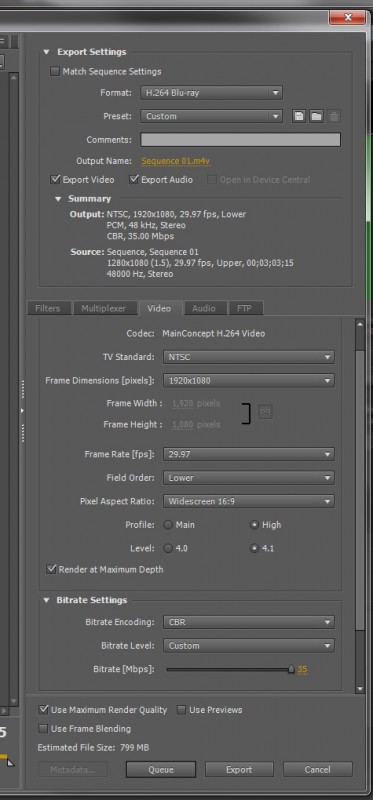Open the TV Standard dropdown
The image size is (373, 800).
248,357
